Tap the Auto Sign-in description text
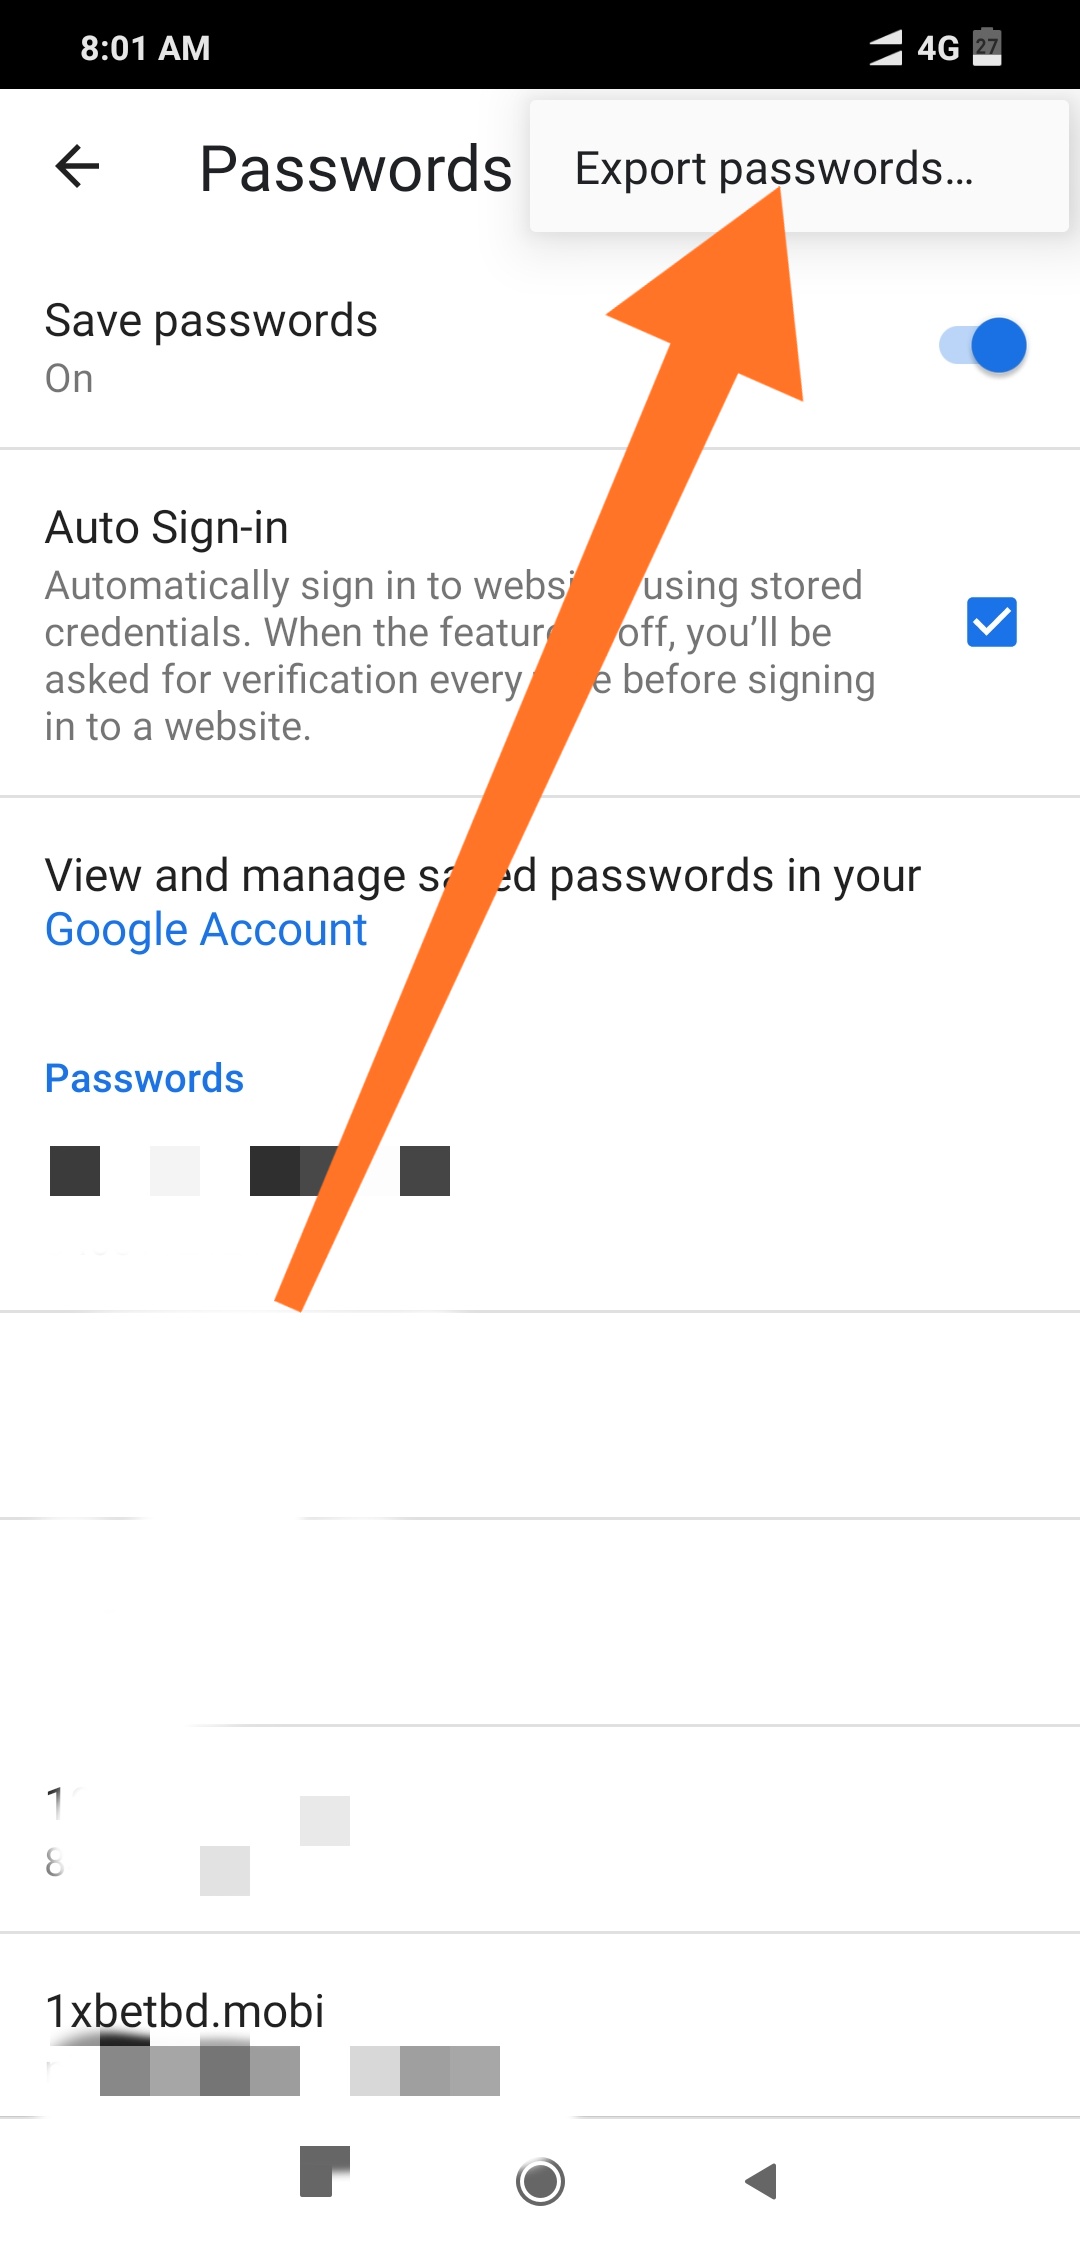This screenshot has height=2246, width=1080. click(460, 656)
